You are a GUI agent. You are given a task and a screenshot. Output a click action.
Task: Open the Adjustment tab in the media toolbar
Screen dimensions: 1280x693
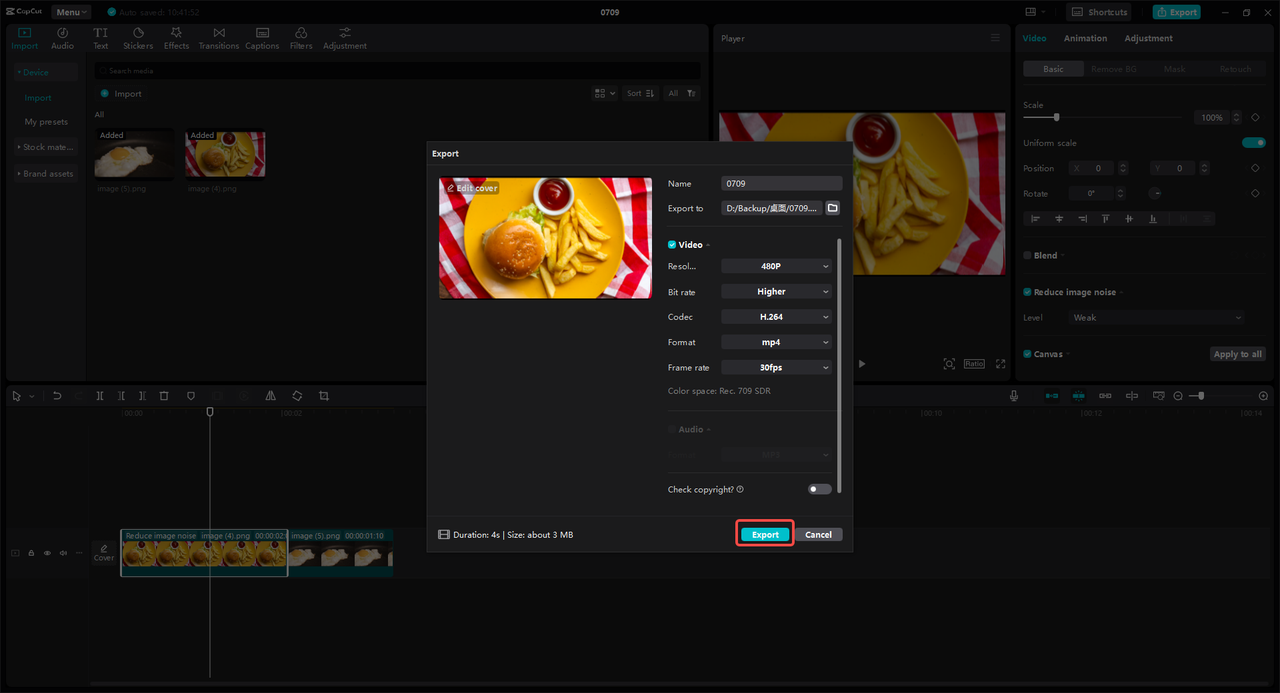345,39
